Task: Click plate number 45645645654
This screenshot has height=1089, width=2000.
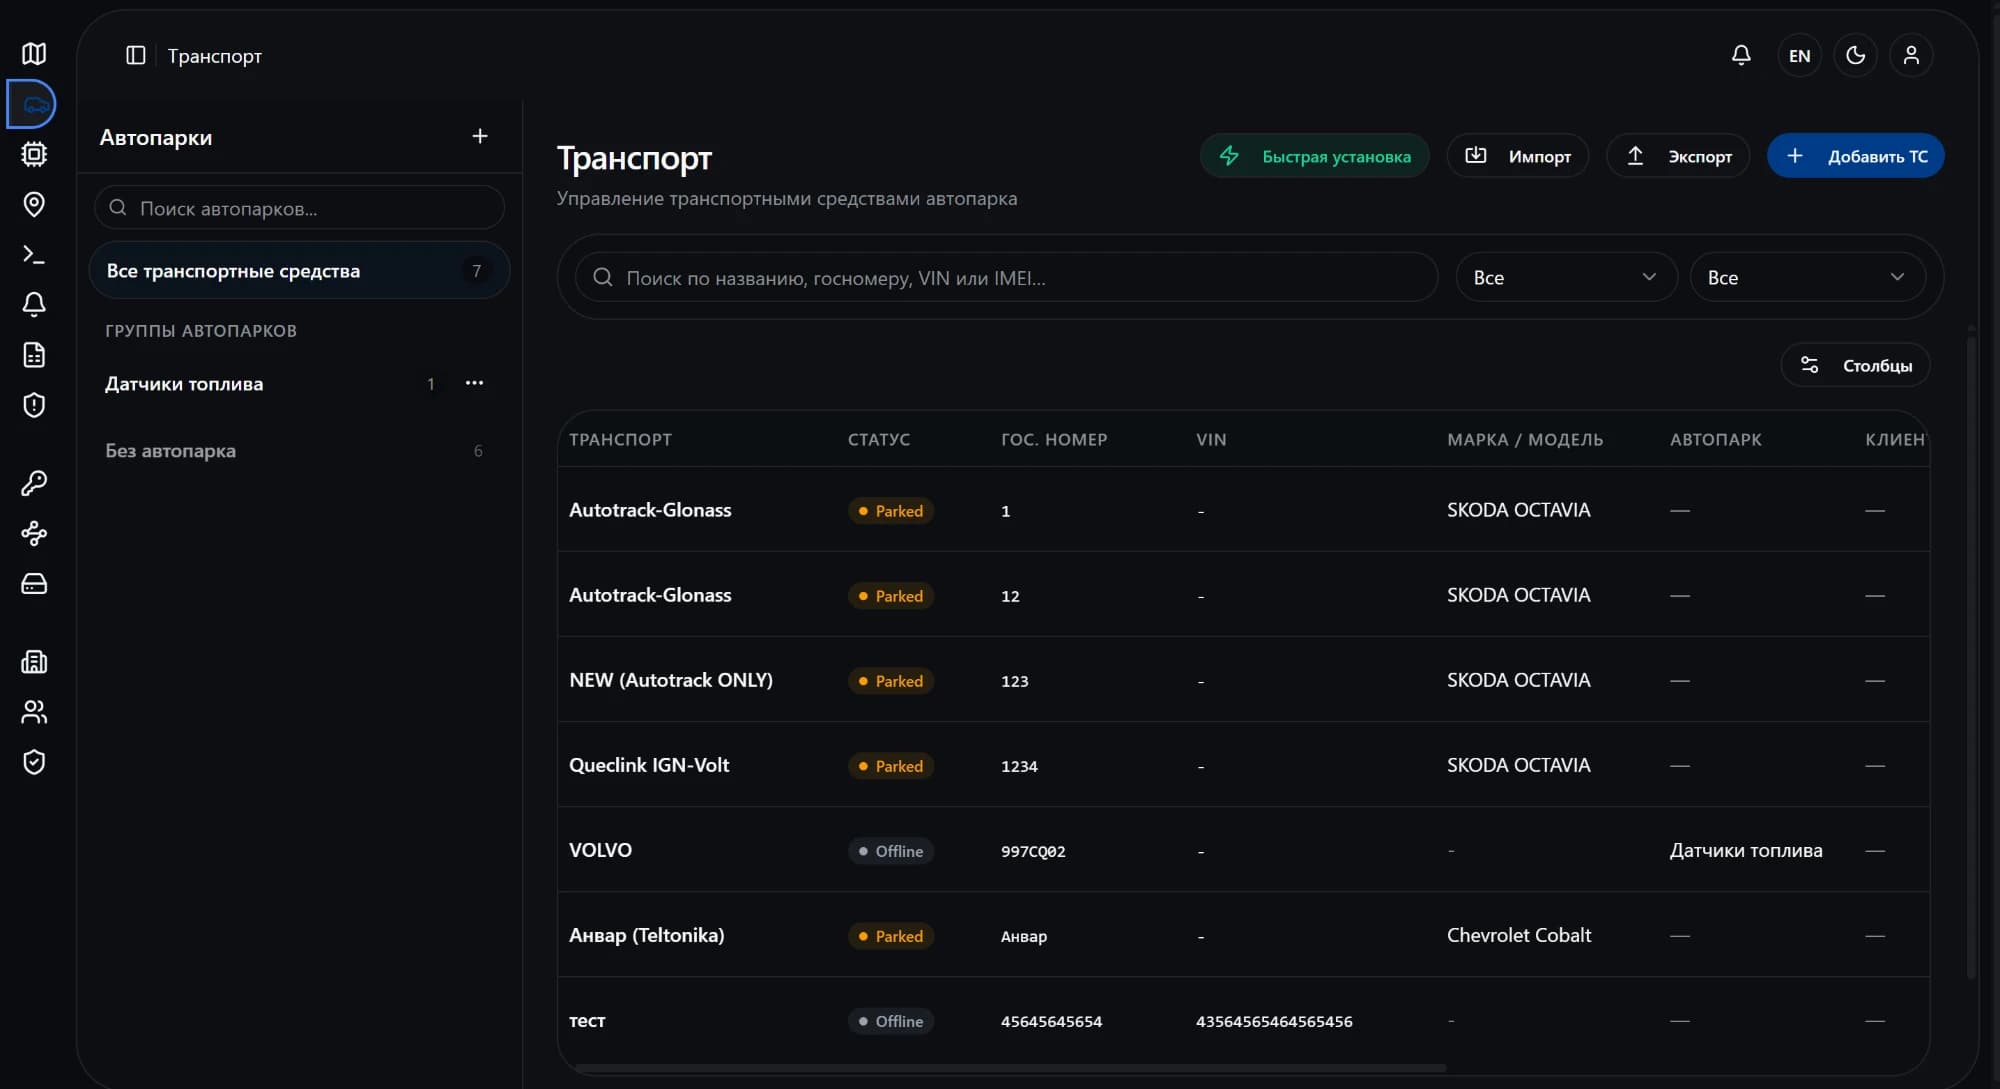Action: click(1051, 1021)
